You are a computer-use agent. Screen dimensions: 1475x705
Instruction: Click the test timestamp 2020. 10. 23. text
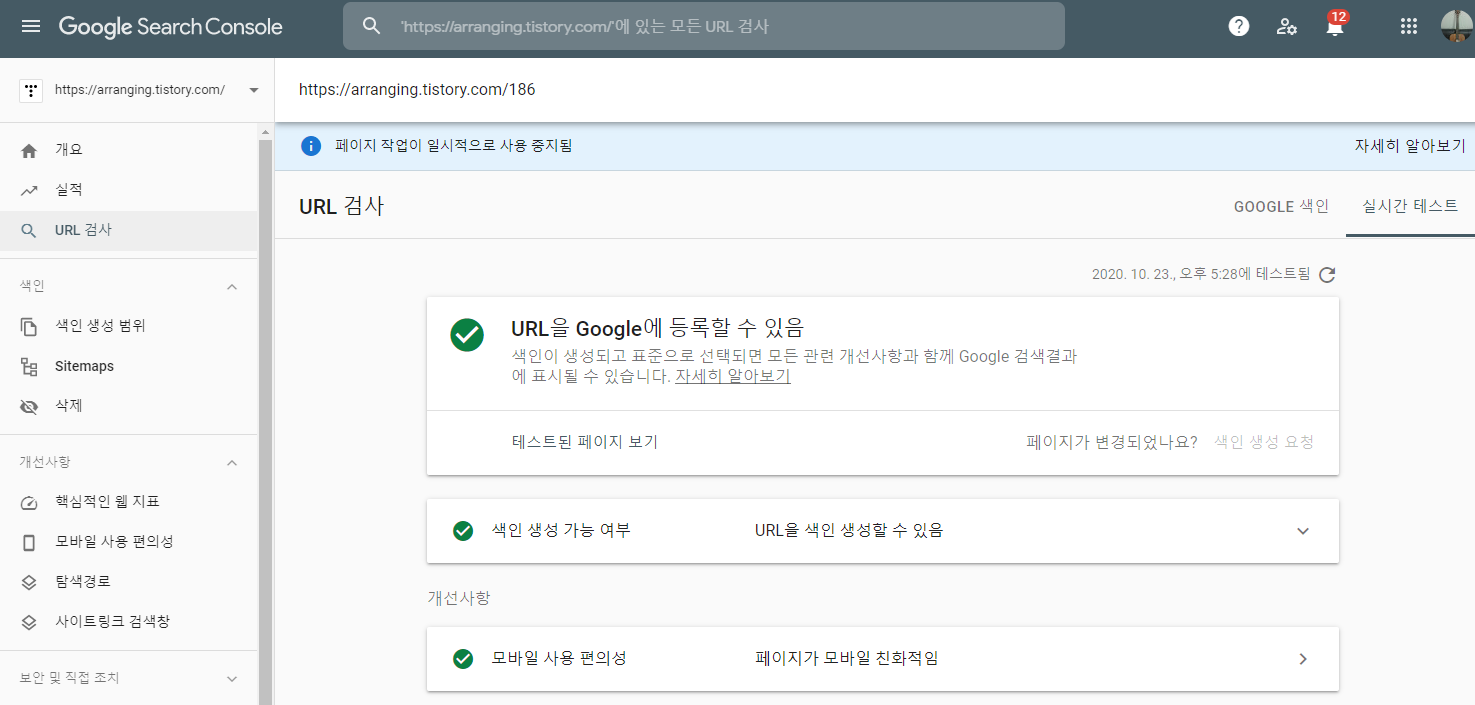point(1201,274)
